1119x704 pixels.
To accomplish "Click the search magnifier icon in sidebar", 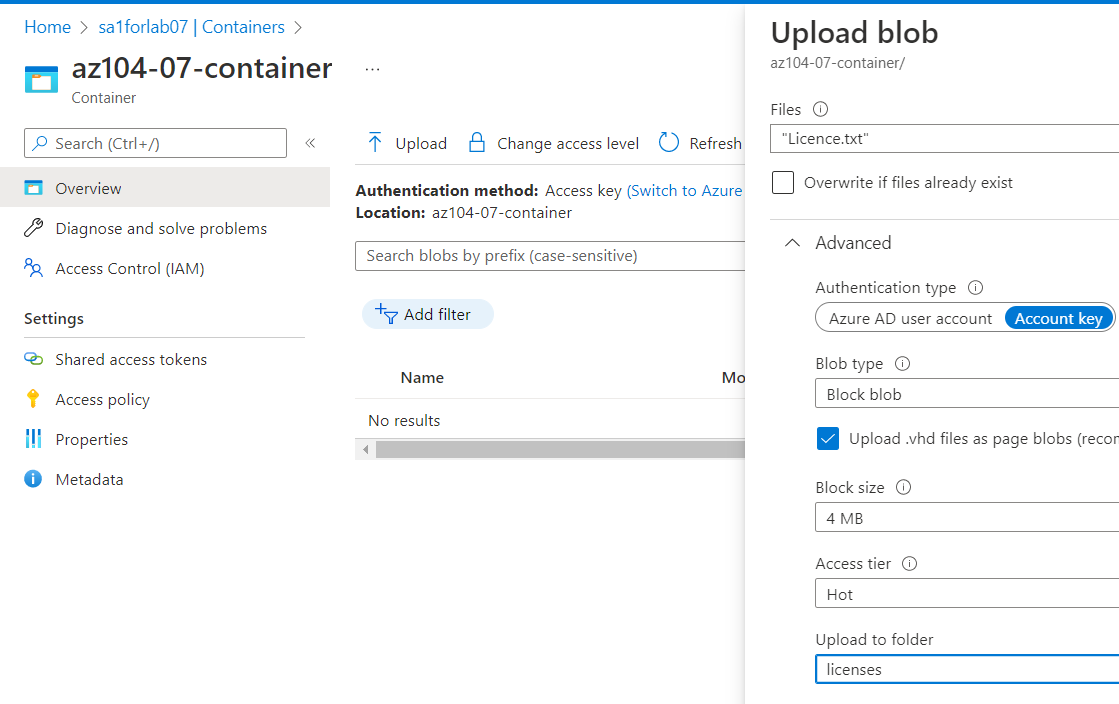I will click(x=41, y=143).
